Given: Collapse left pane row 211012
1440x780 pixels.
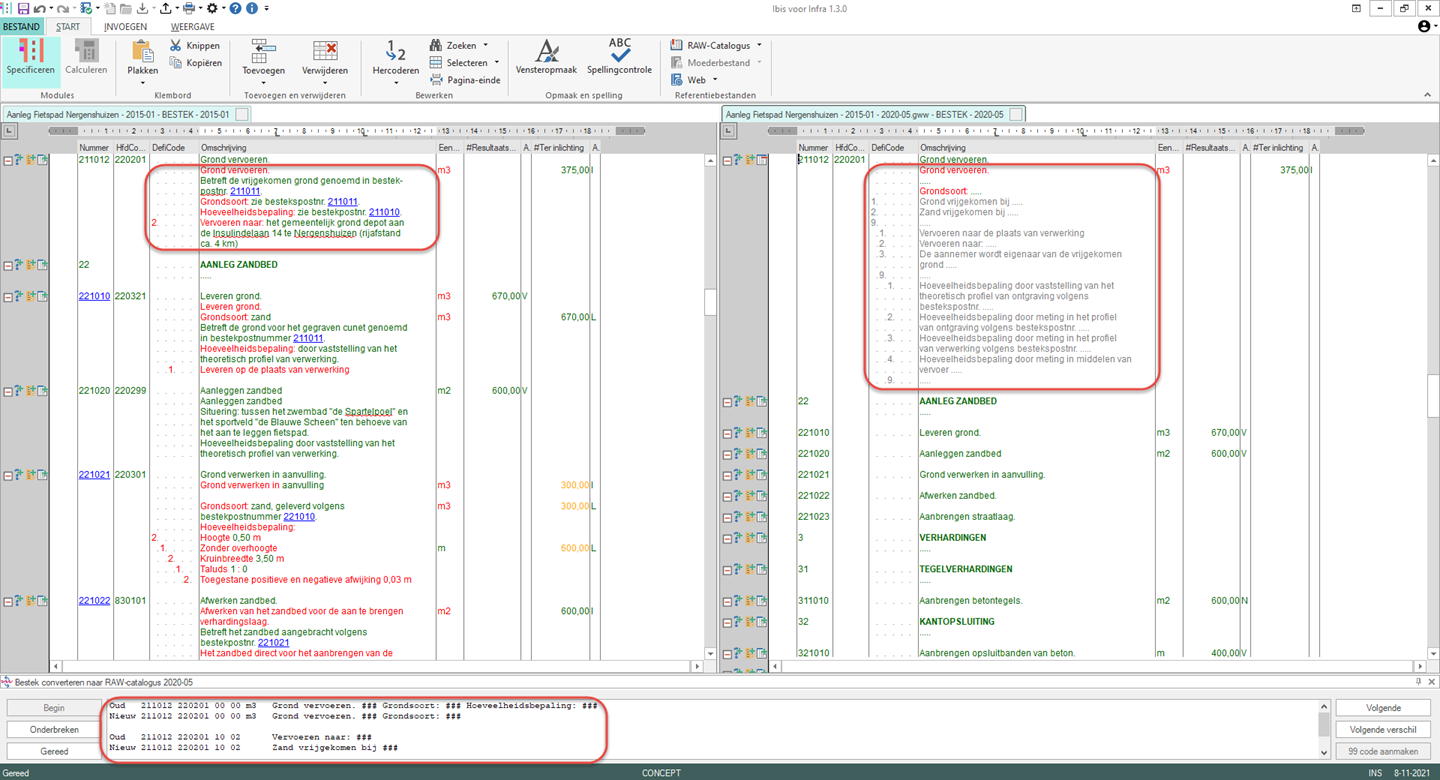Looking at the screenshot, I should [x=8, y=160].
